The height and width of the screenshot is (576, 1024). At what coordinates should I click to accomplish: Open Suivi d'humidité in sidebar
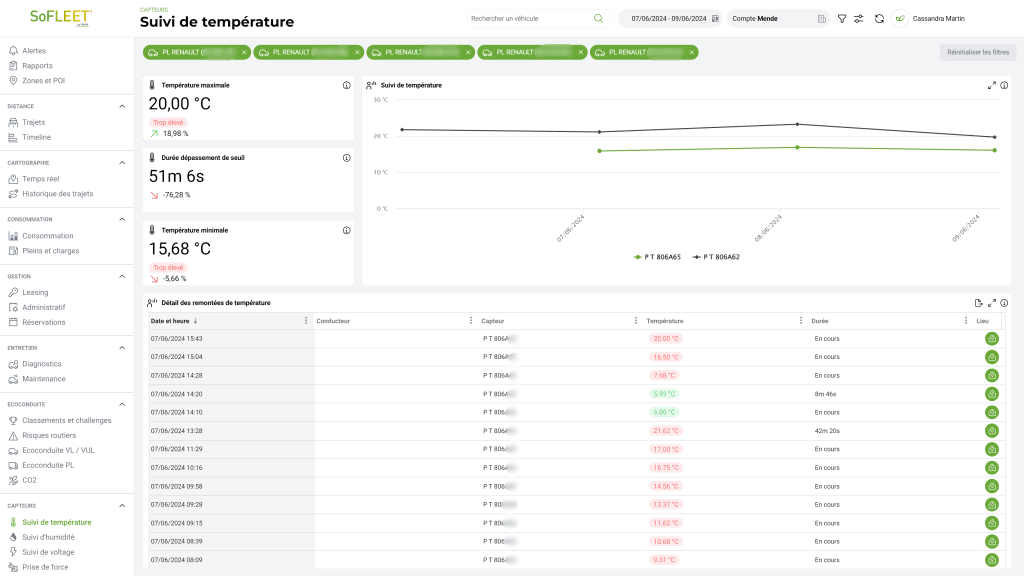point(48,537)
